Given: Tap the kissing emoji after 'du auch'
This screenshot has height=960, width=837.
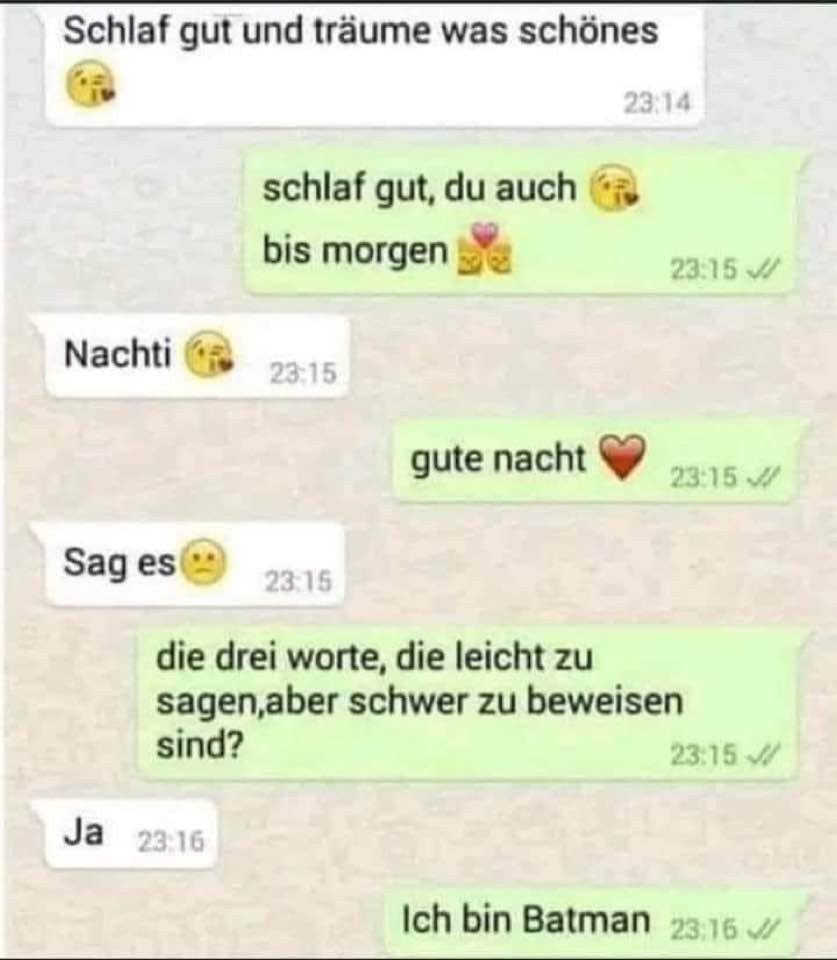Looking at the screenshot, I should (x=614, y=189).
